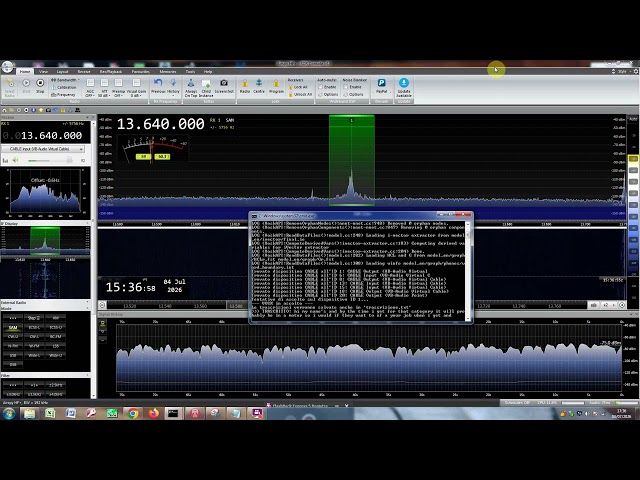Viewport: 640px width, 480px height.
Task: Click the large 13.640.000 frequency display
Action: tap(160, 124)
